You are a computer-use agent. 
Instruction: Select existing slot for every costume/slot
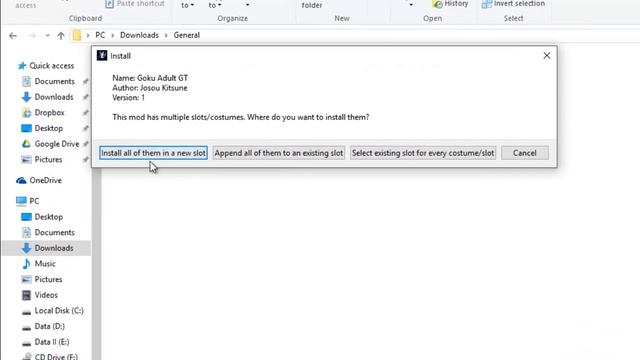tap(423, 153)
